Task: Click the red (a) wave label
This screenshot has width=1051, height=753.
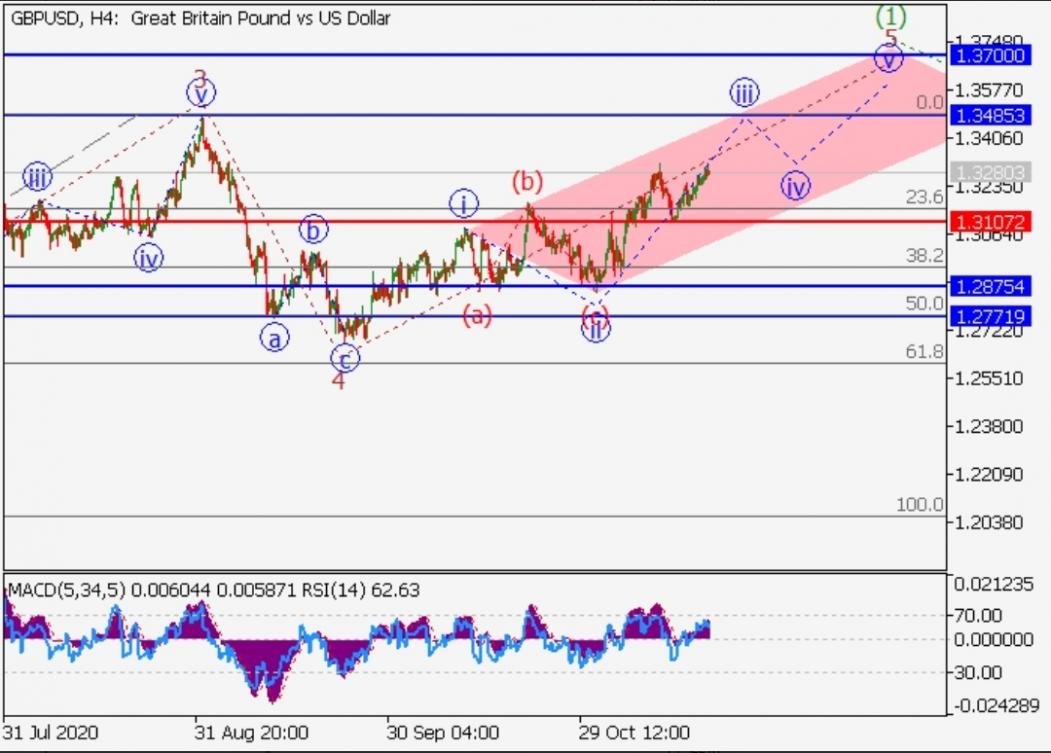Action: (477, 316)
